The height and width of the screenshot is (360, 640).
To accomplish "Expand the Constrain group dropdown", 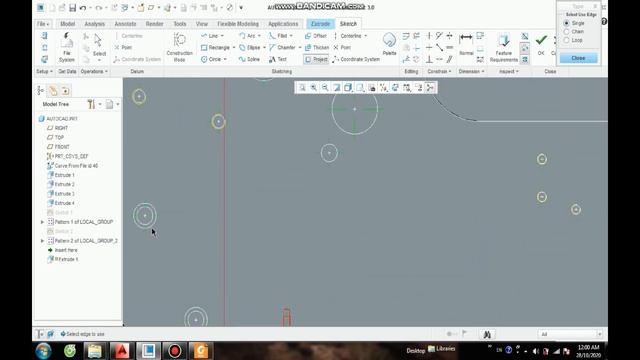I will (439, 71).
